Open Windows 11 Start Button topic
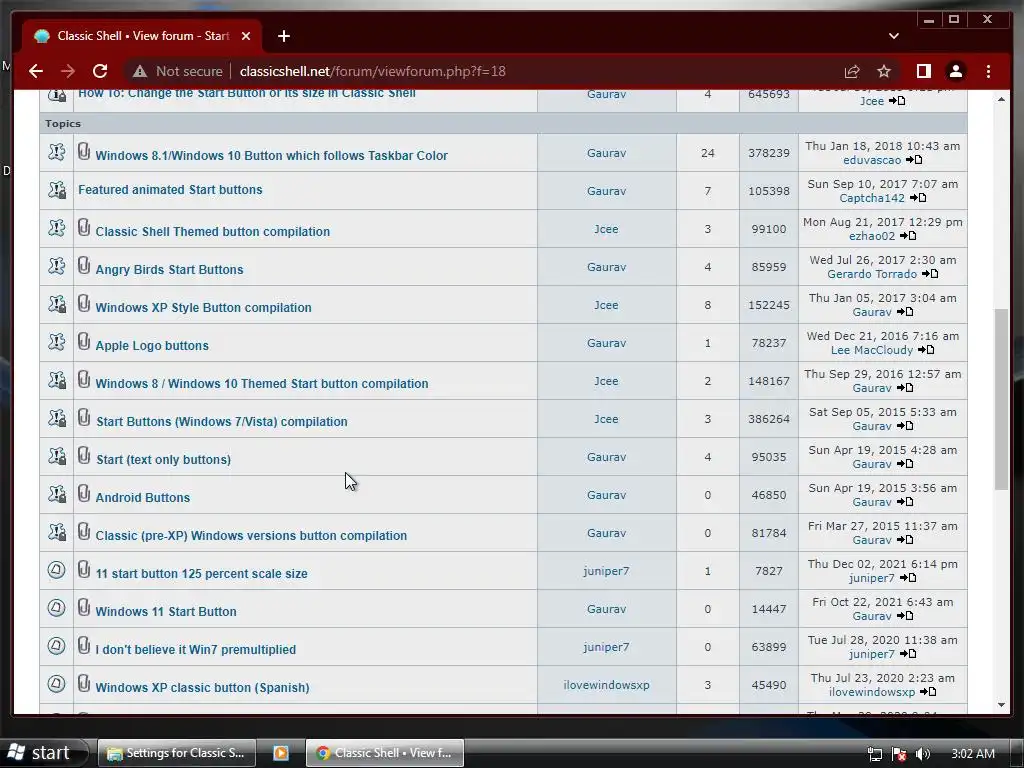 166,611
